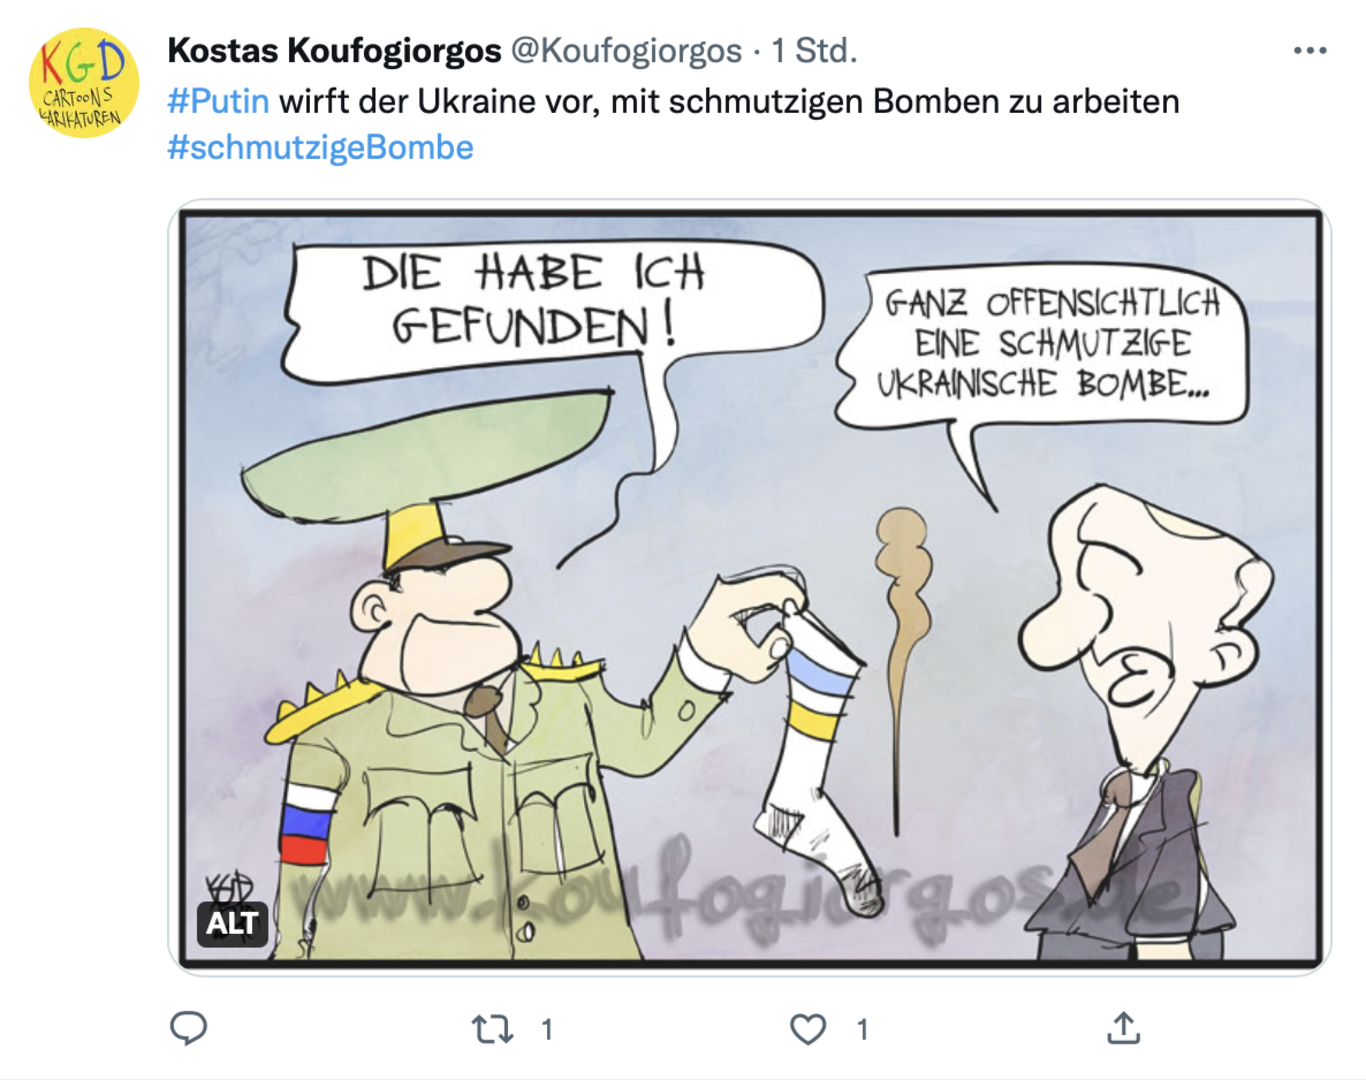Open the #Putin hashtag
Viewport: 1366px width, 1080px height.
point(218,101)
